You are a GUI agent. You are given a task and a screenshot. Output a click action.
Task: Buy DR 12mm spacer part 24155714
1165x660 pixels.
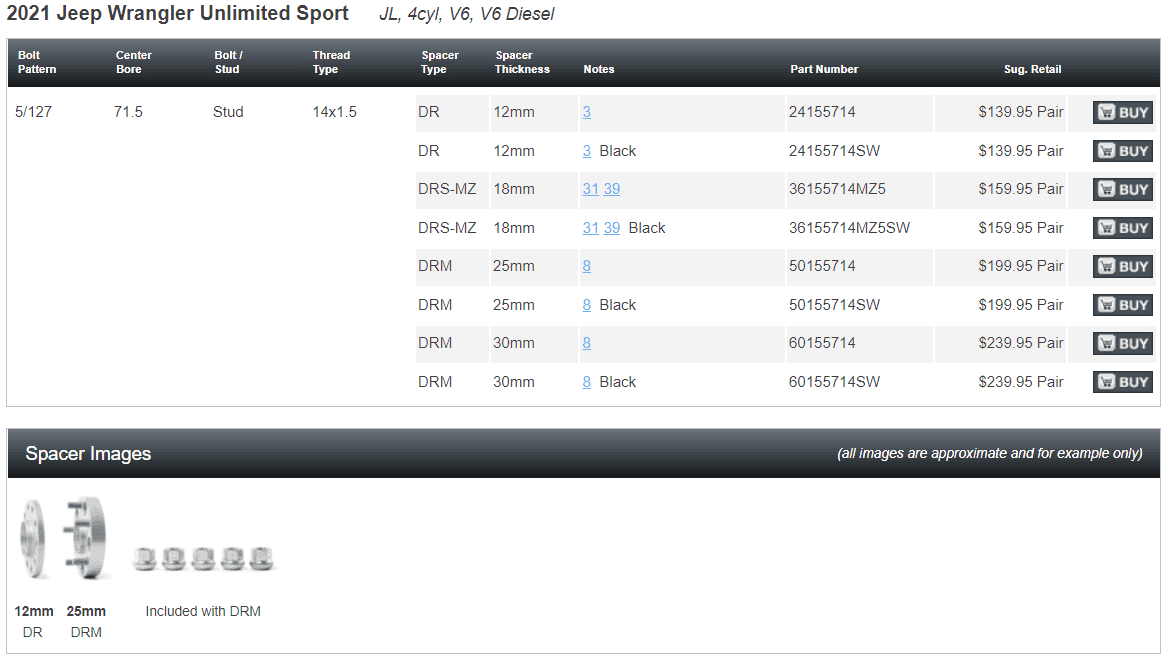[1122, 112]
